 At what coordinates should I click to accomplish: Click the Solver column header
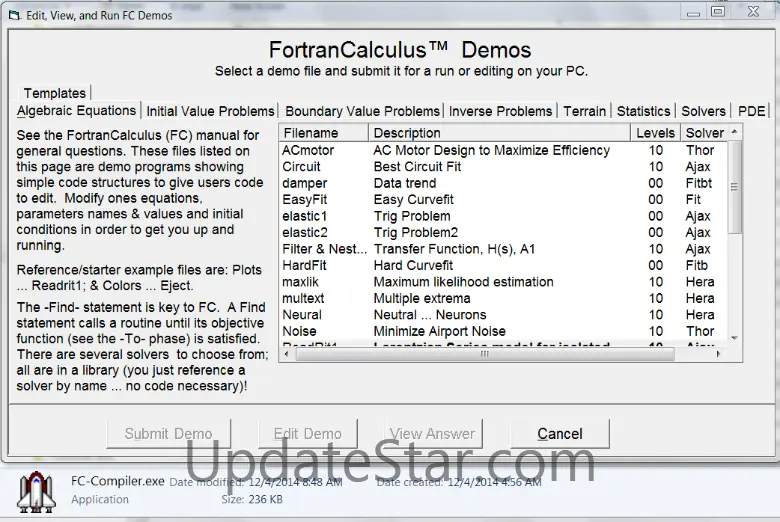pos(704,133)
